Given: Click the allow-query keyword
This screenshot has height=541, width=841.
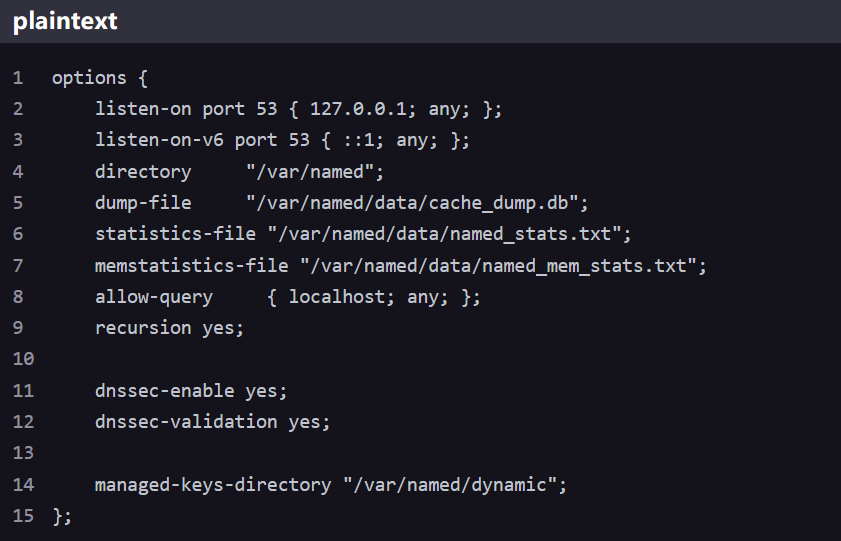Looking at the screenshot, I should 154,296.
